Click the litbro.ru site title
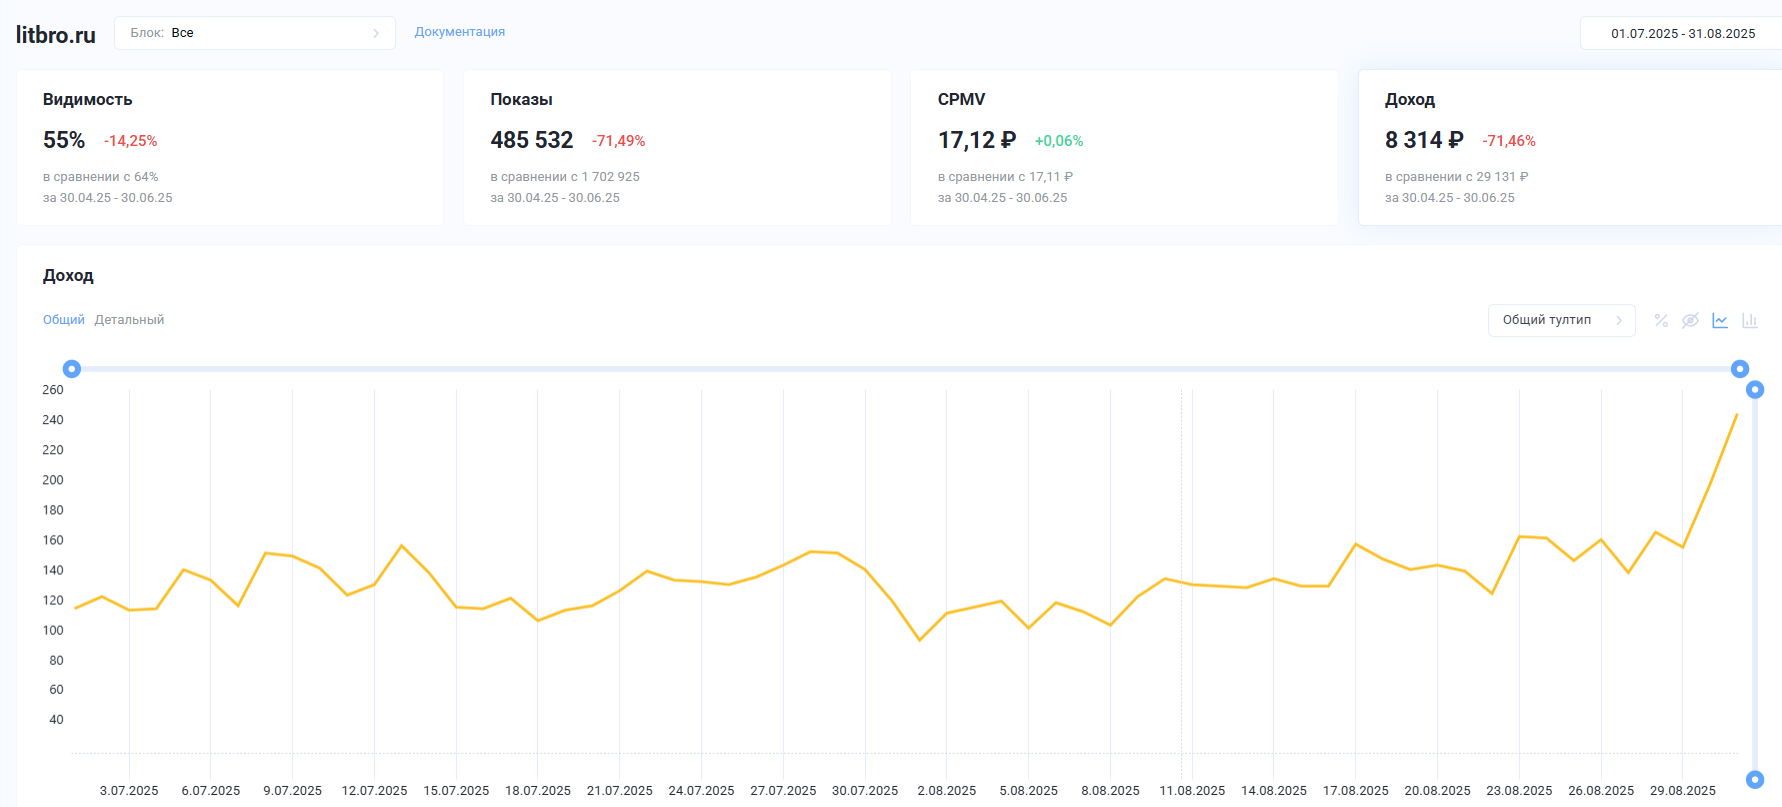Viewport: 1782px width, 807px height. point(56,35)
